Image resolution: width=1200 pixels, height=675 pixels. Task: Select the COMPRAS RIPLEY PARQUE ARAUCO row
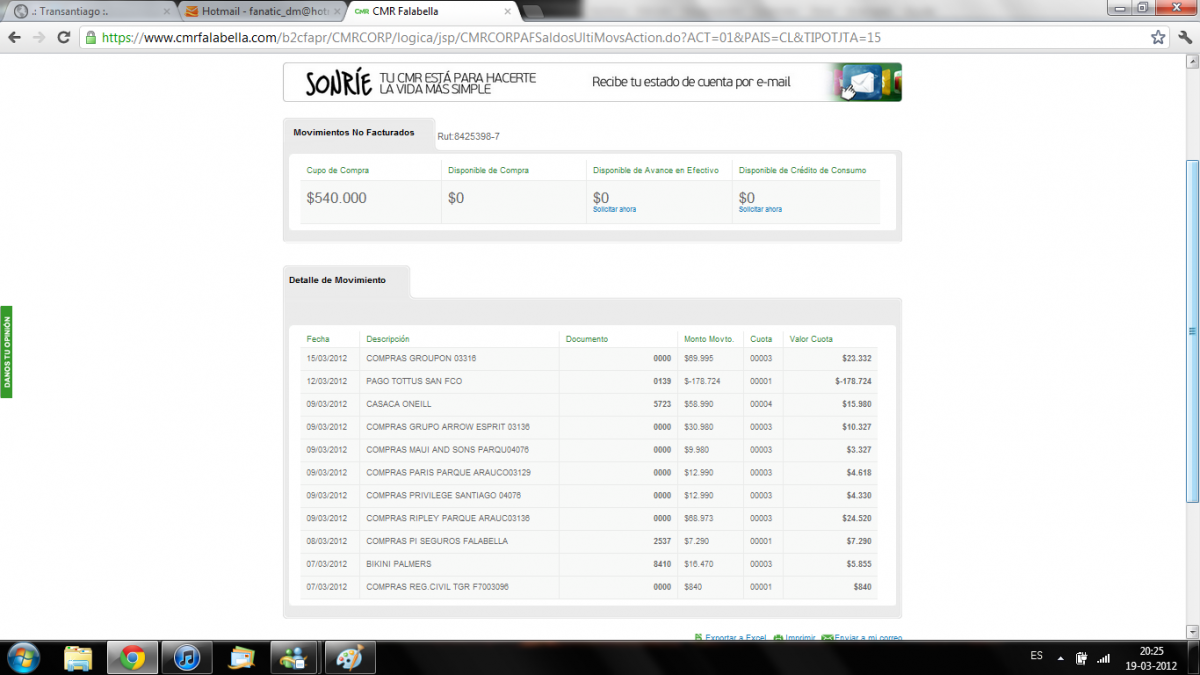[x=589, y=519]
